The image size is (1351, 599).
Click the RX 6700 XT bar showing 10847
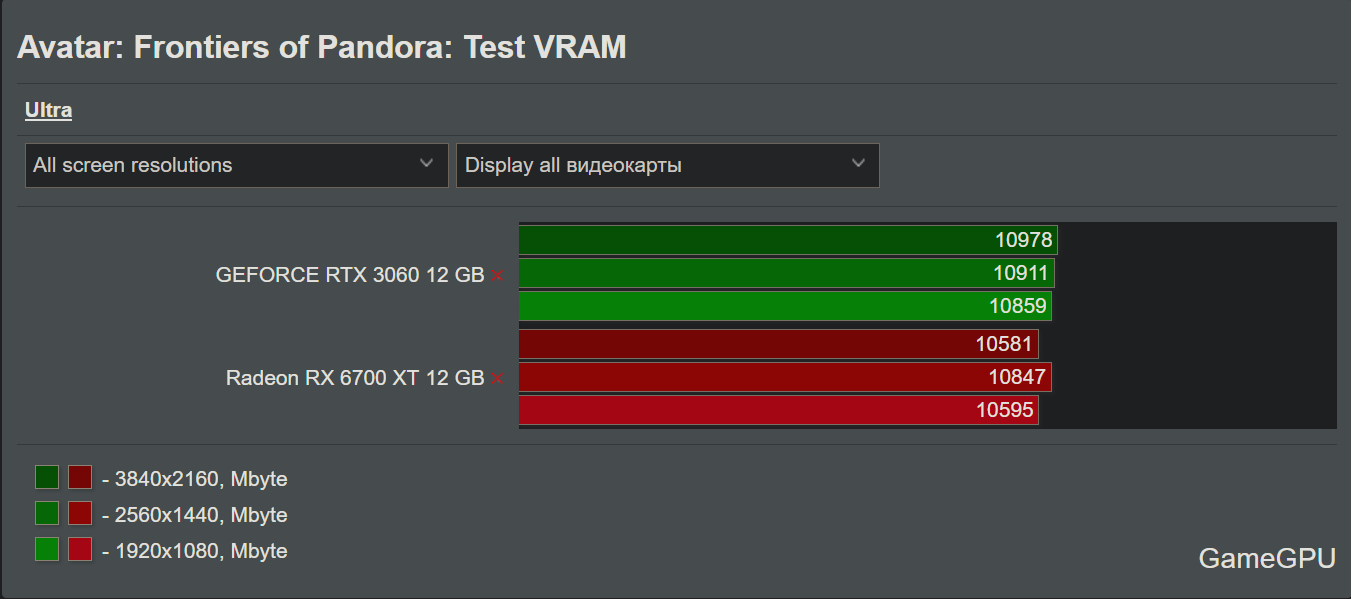785,377
